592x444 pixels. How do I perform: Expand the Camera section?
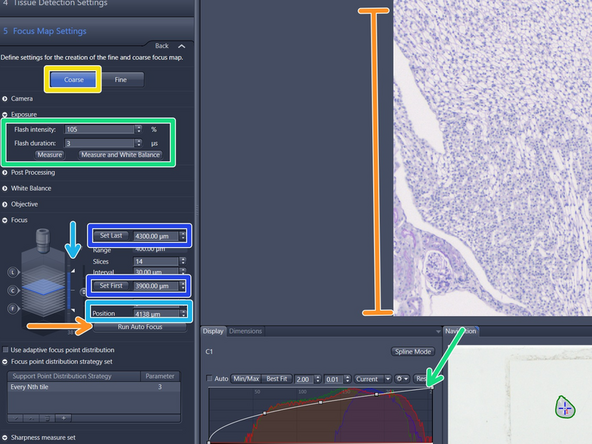click(5, 99)
